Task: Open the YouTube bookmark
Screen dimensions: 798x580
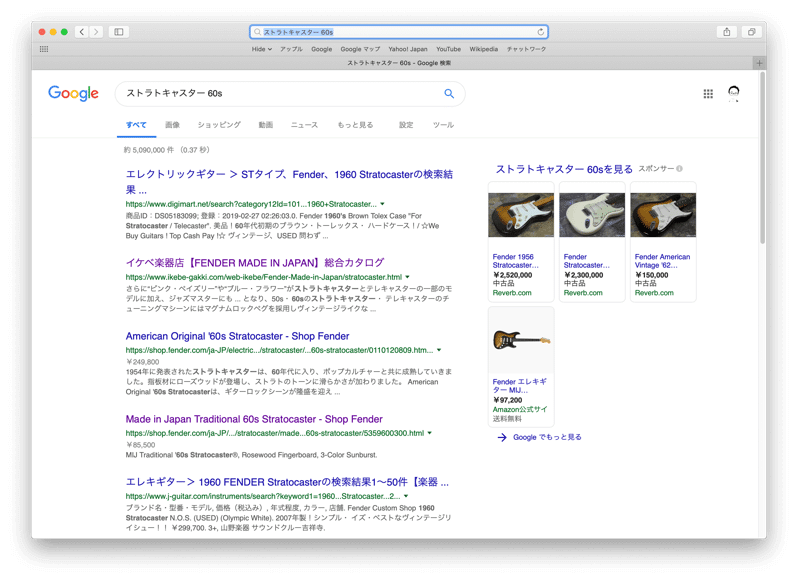Action: click(x=448, y=49)
